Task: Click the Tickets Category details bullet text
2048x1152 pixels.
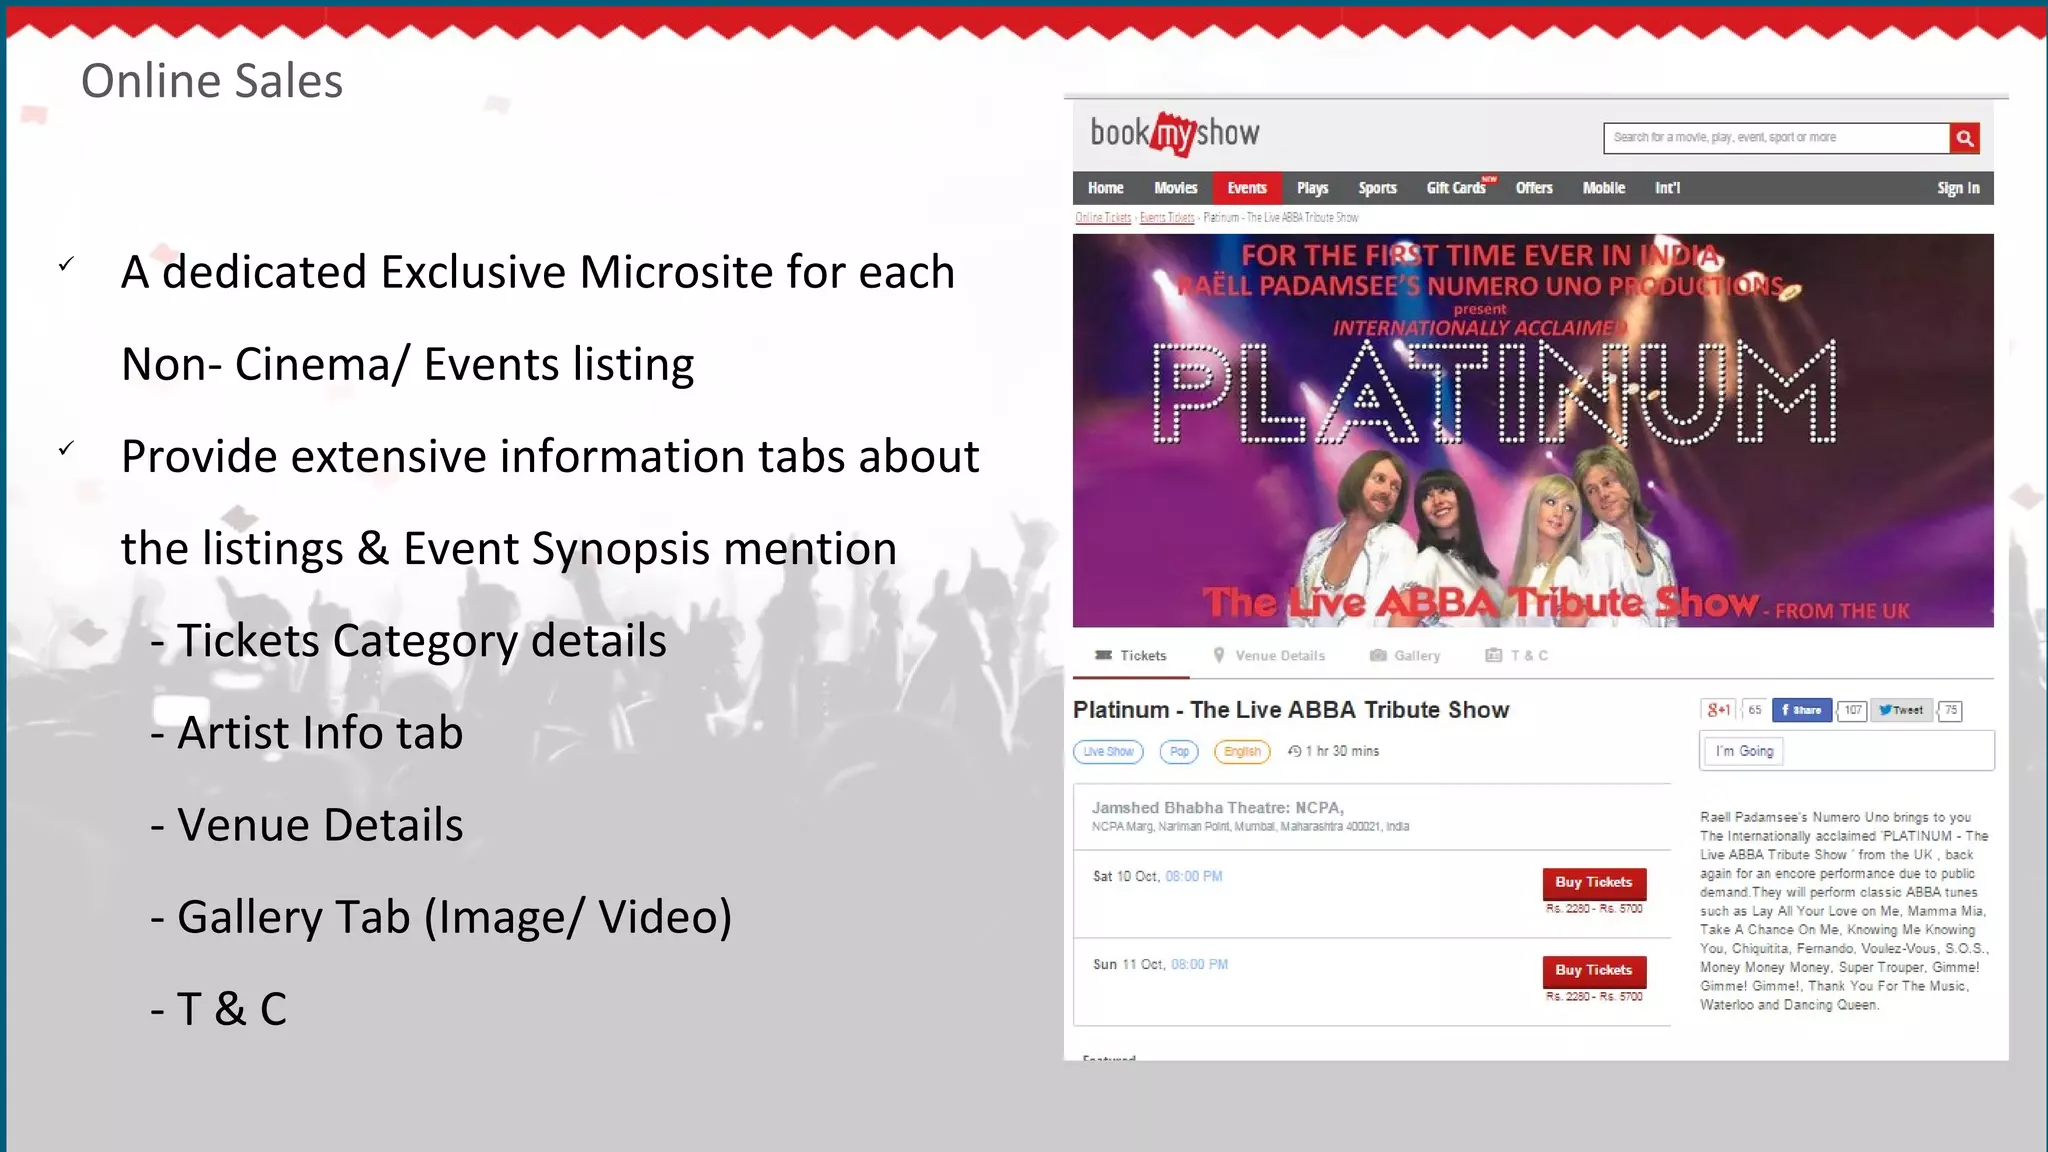Action: coord(408,642)
